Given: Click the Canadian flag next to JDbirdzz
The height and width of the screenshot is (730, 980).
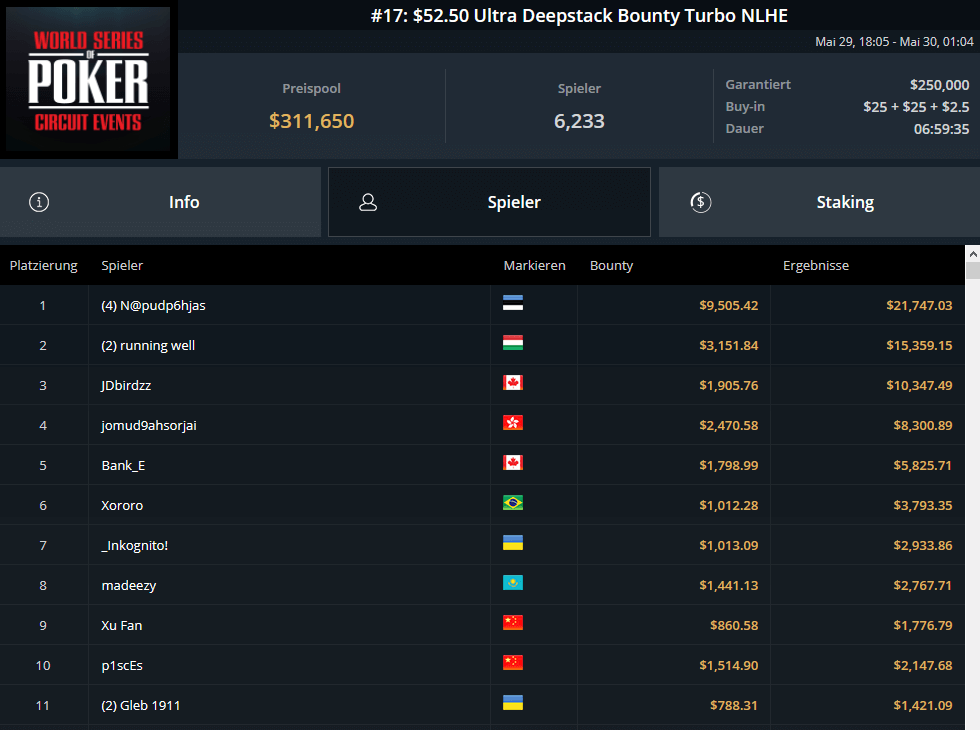Looking at the screenshot, I should [x=513, y=384].
